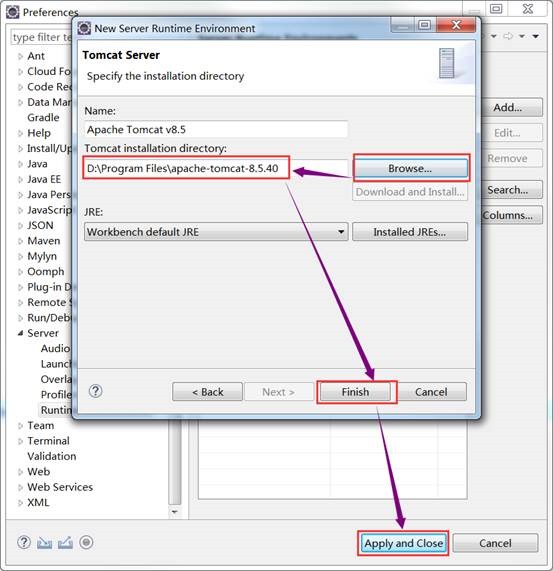Viewport: 553px width, 571px height.
Task: Select Java in the preferences tree
Action: pyautogui.click(x=37, y=164)
